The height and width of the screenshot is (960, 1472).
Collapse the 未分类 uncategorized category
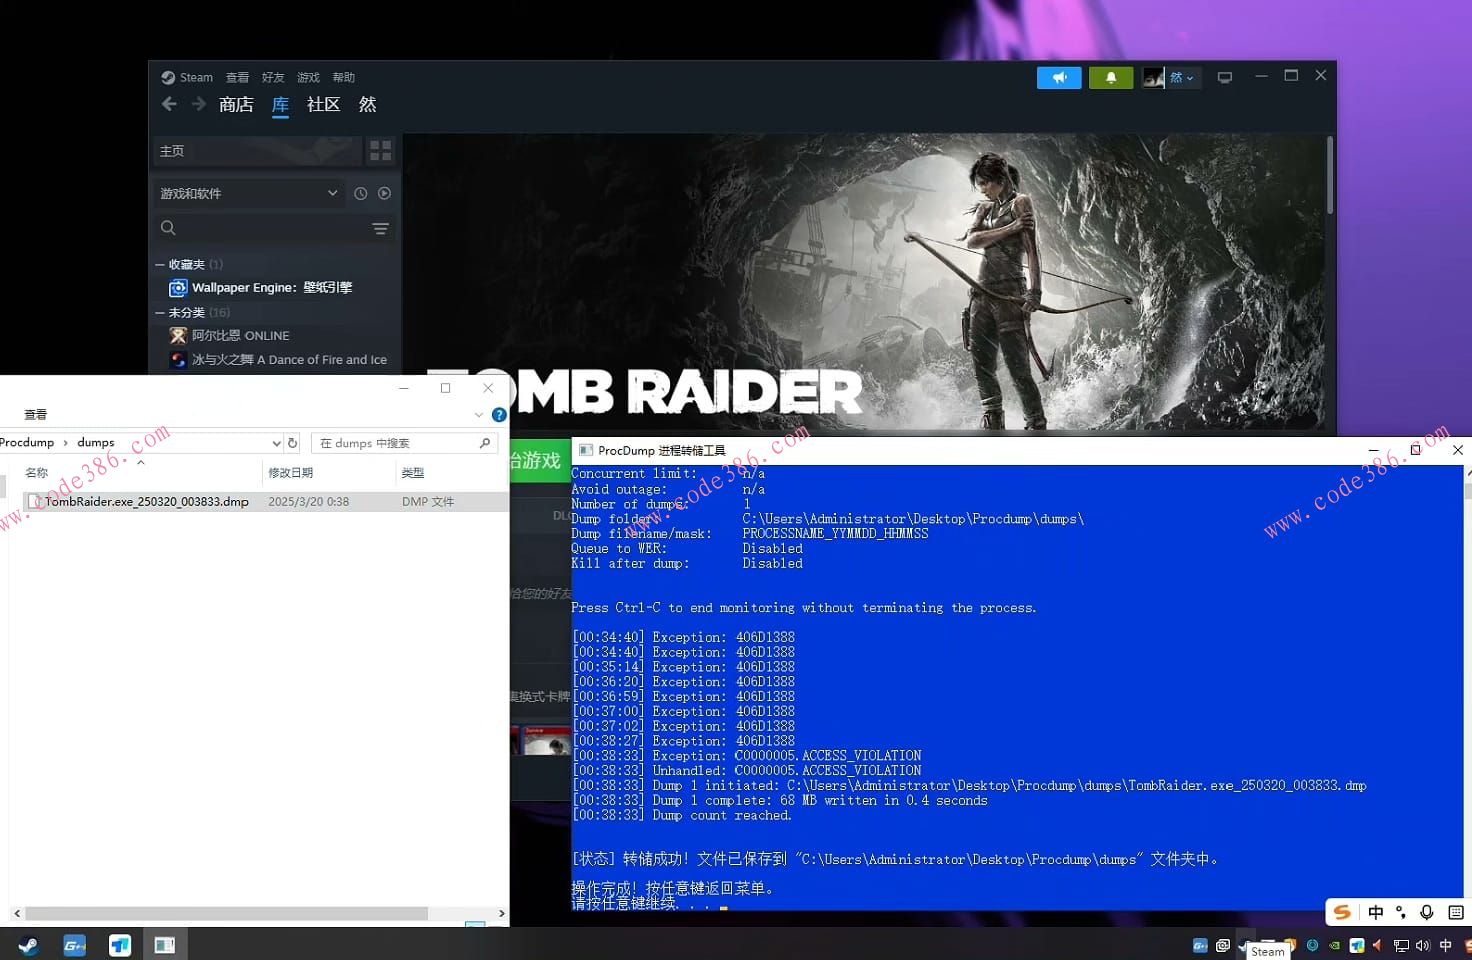click(x=160, y=313)
